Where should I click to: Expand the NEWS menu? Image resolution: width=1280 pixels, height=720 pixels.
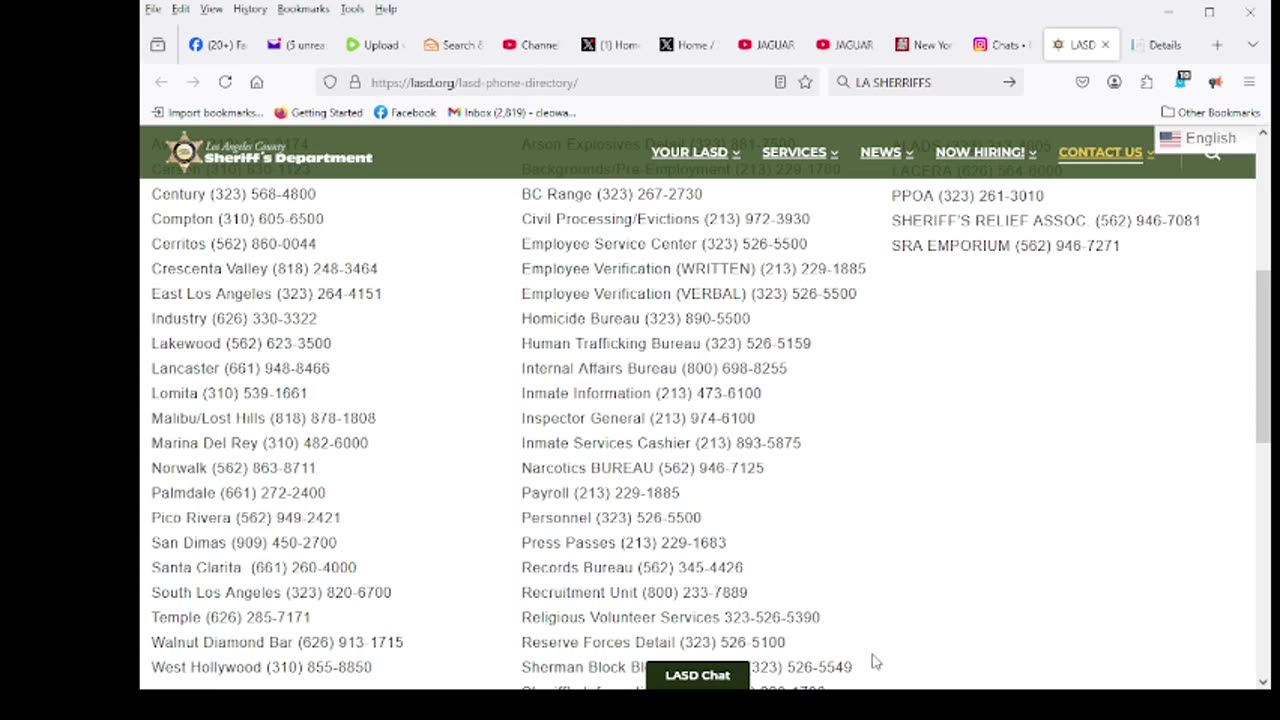point(886,152)
